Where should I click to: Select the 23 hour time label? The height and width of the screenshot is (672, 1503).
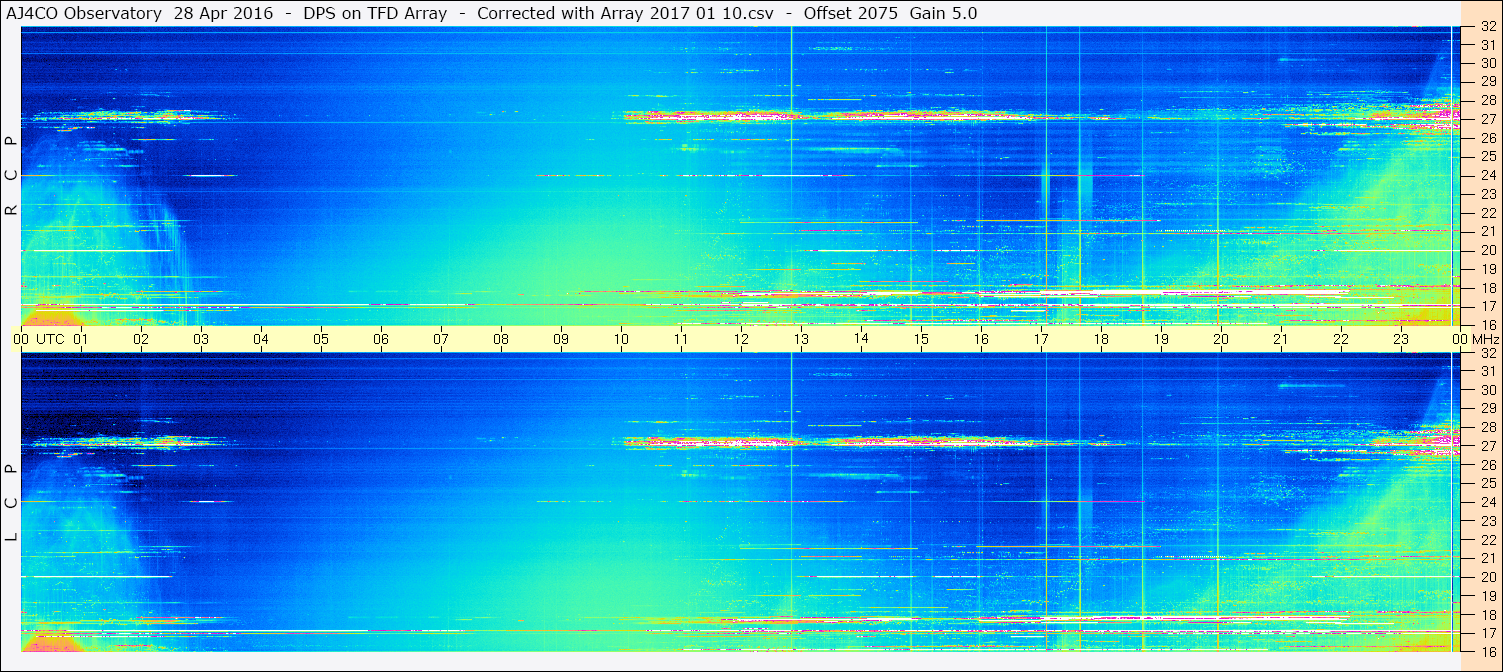click(x=1400, y=339)
